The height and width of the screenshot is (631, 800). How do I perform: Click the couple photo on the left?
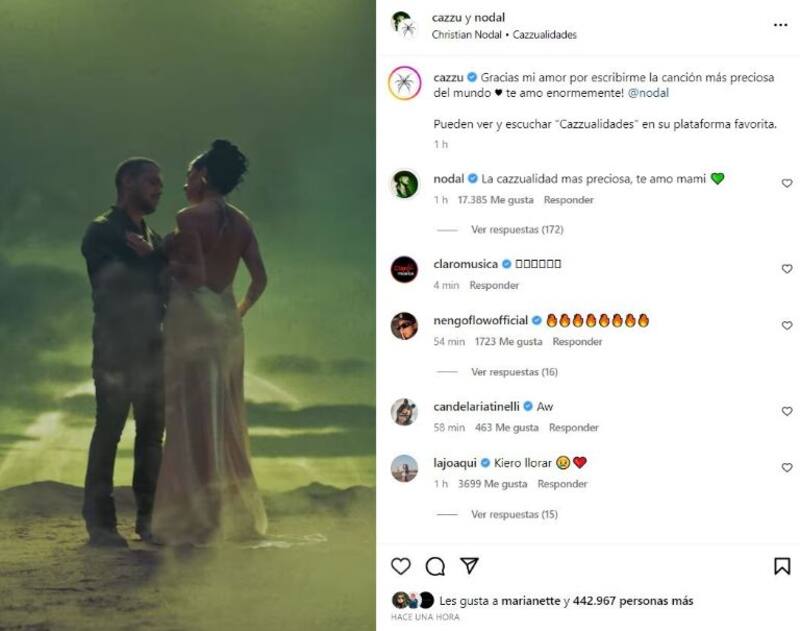click(x=188, y=315)
